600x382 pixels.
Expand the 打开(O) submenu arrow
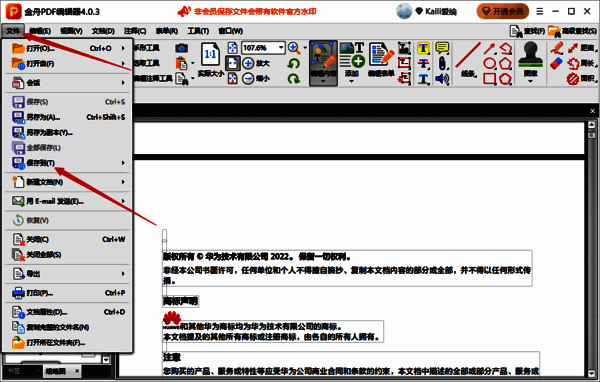[123, 48]
